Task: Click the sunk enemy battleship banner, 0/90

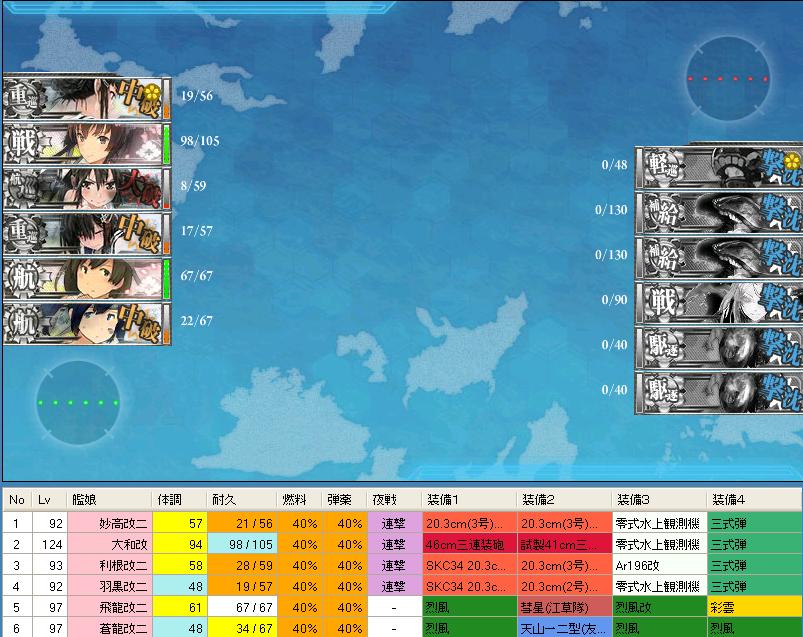Action: click(718, 300)
